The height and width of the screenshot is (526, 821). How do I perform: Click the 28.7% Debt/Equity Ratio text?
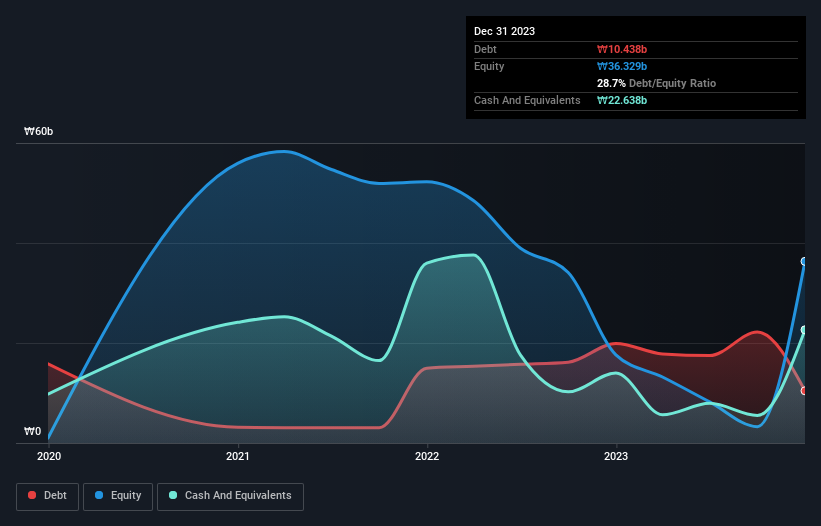coord(656,83)
